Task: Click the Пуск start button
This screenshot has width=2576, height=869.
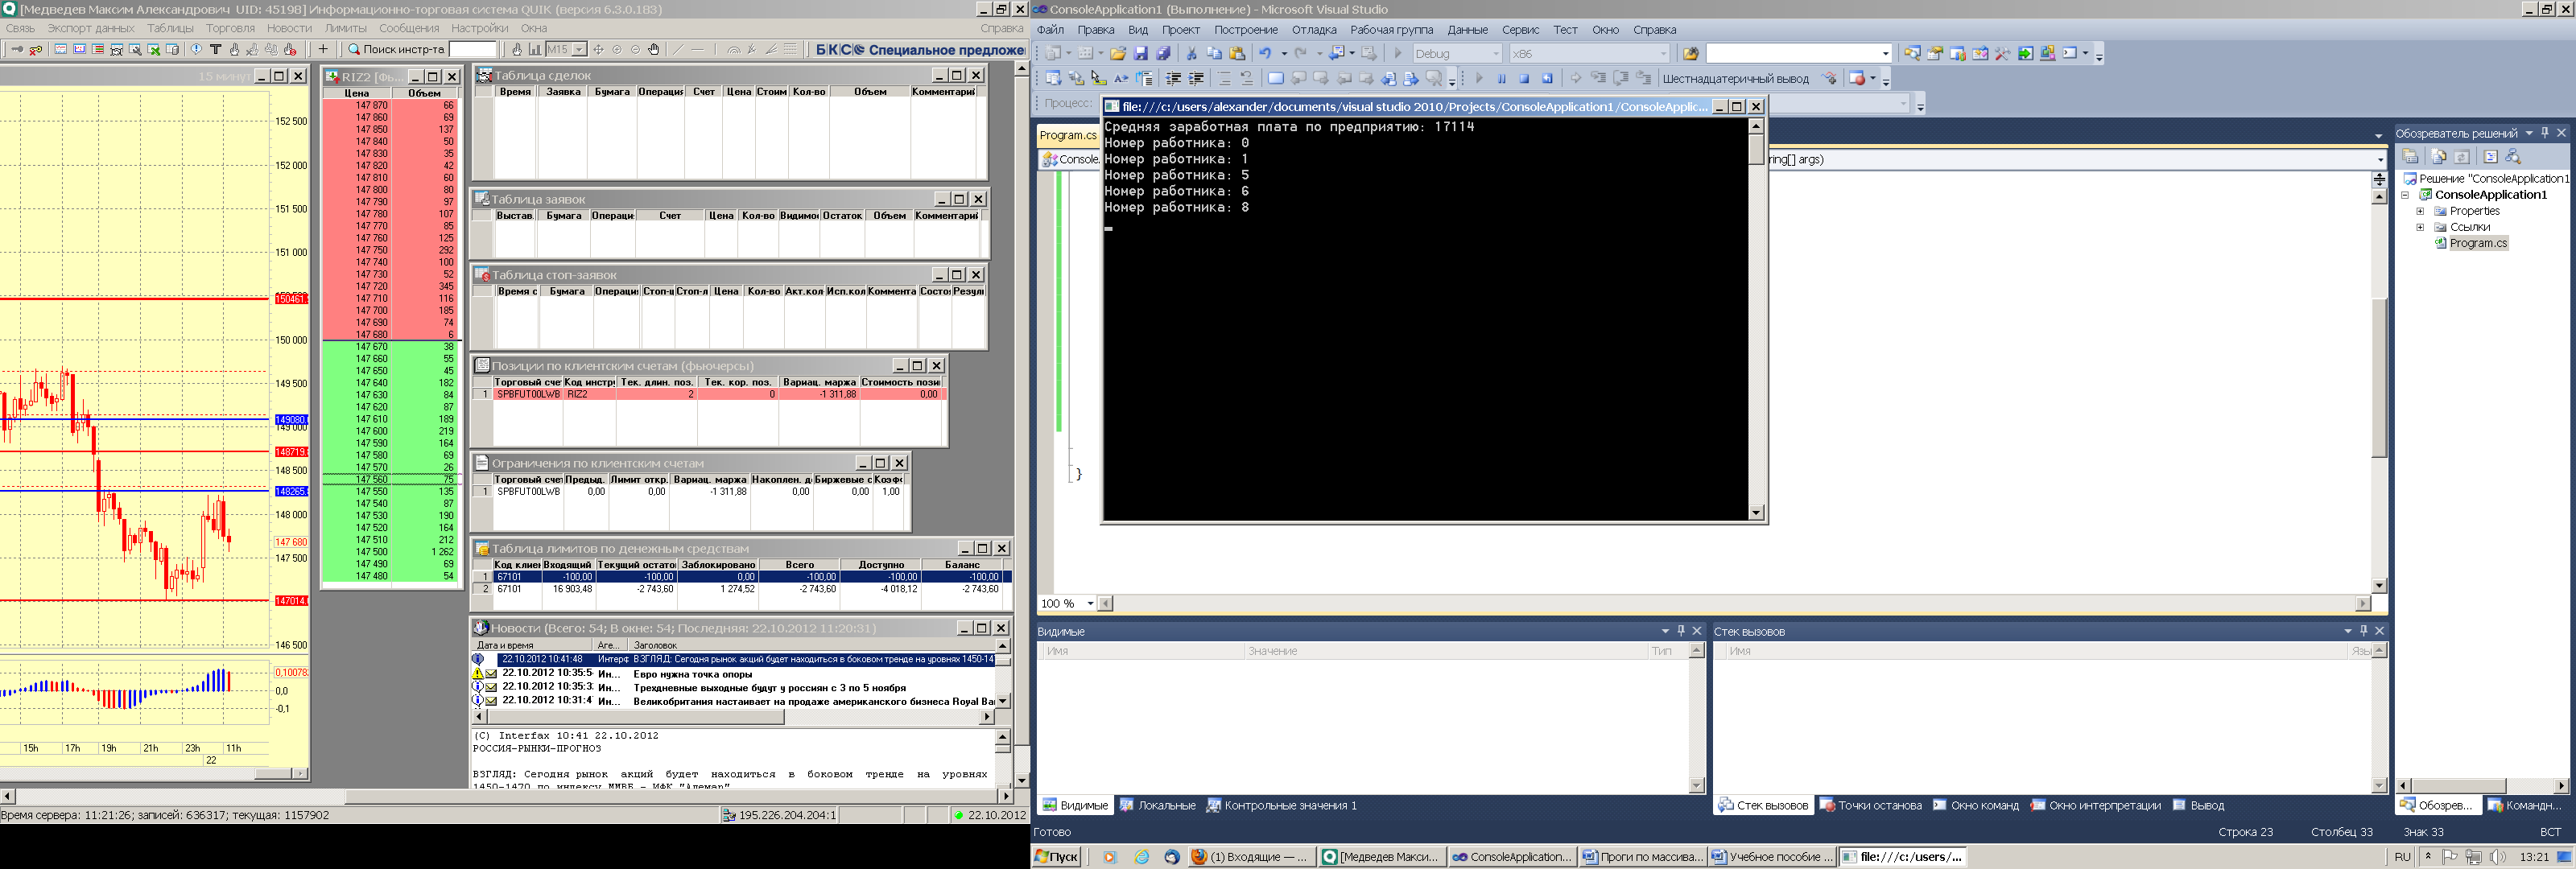Action: pyautogui.click(x=1056, y=857)
